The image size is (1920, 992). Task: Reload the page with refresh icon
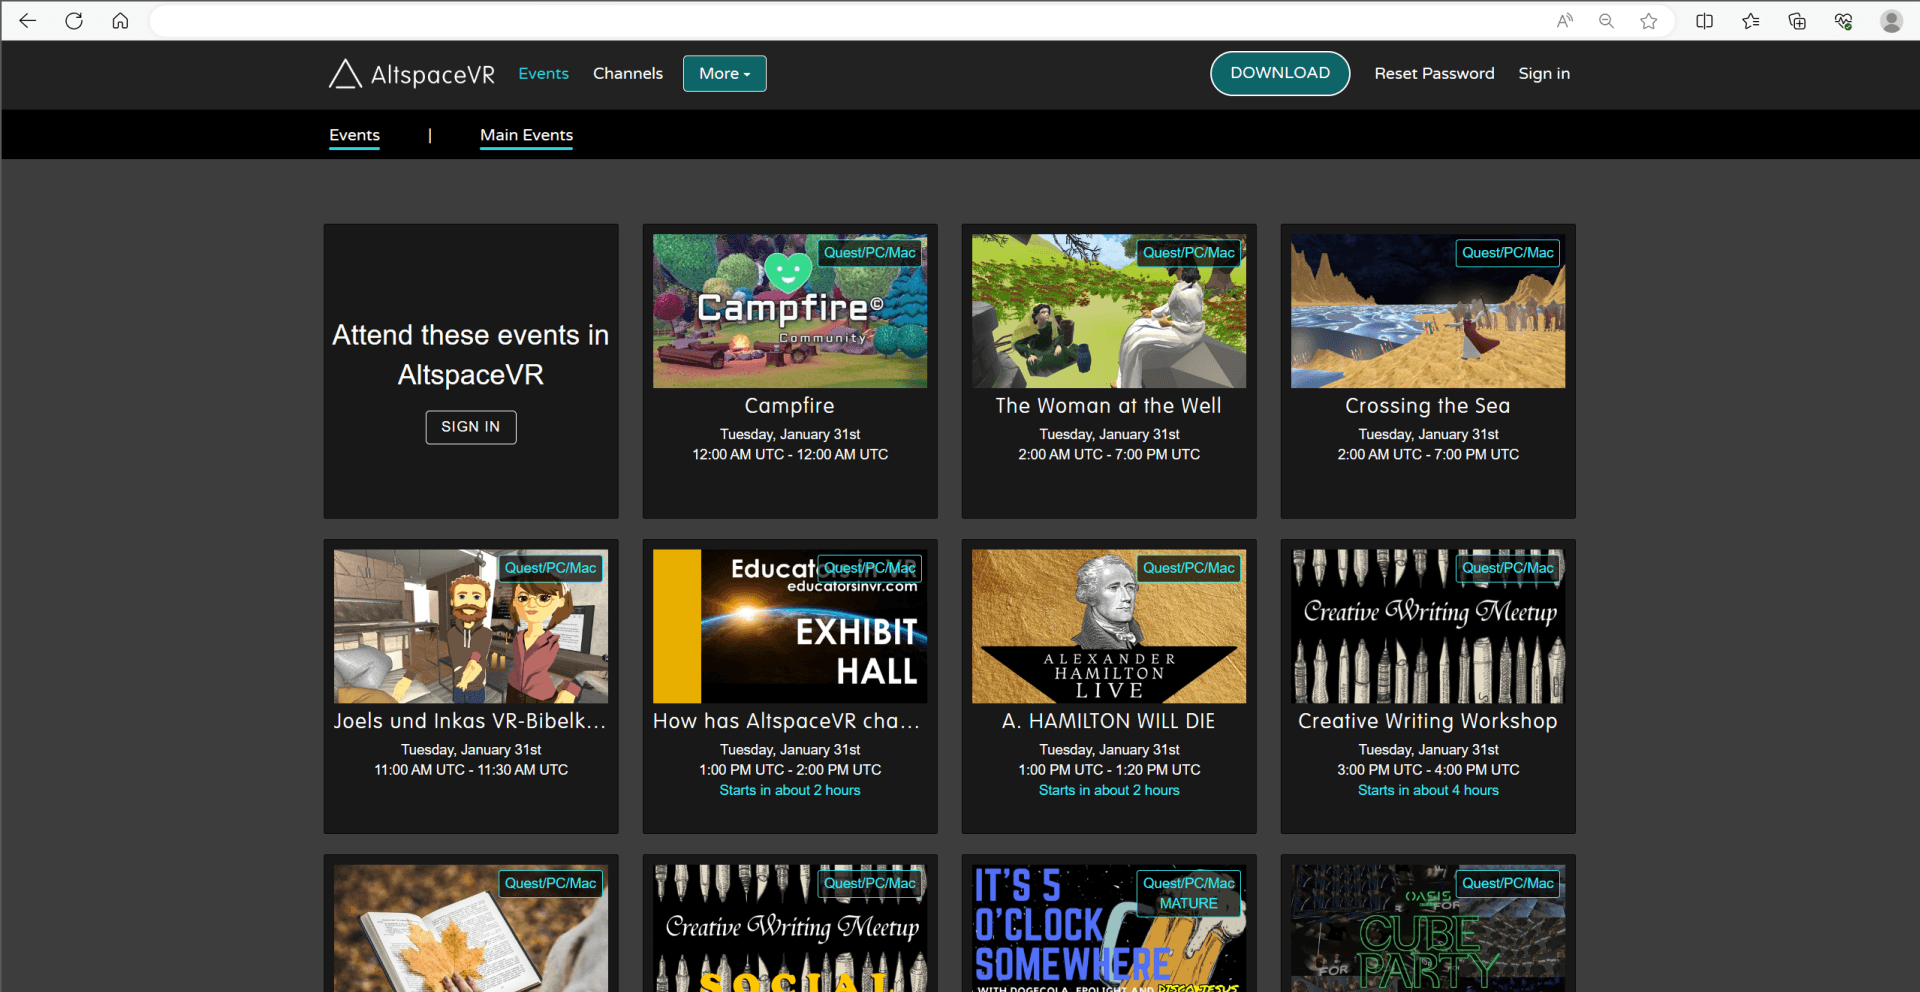74,21
